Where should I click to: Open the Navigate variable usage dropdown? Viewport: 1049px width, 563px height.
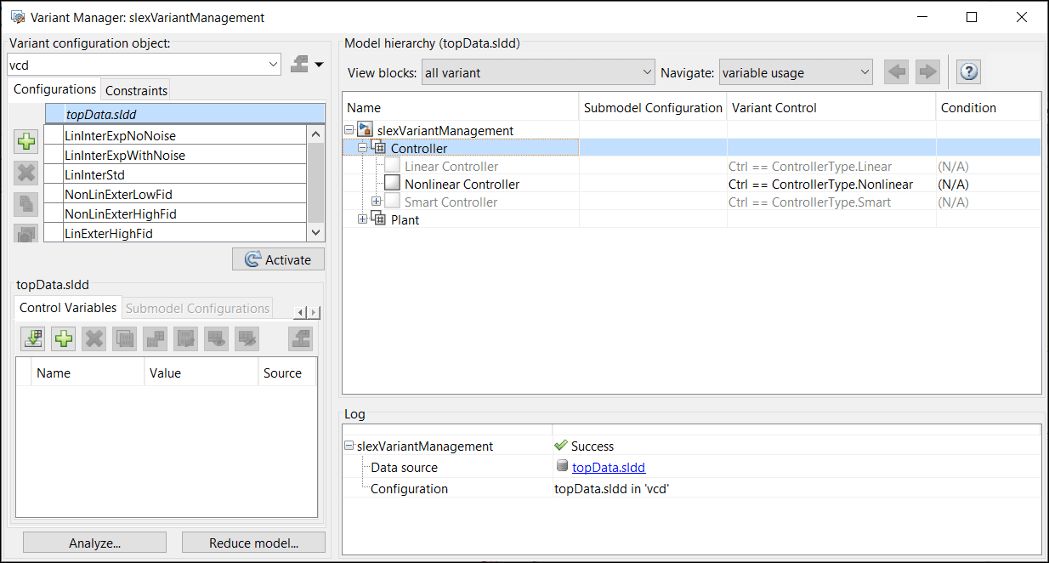pyautogui.click(x=864, y=72)
